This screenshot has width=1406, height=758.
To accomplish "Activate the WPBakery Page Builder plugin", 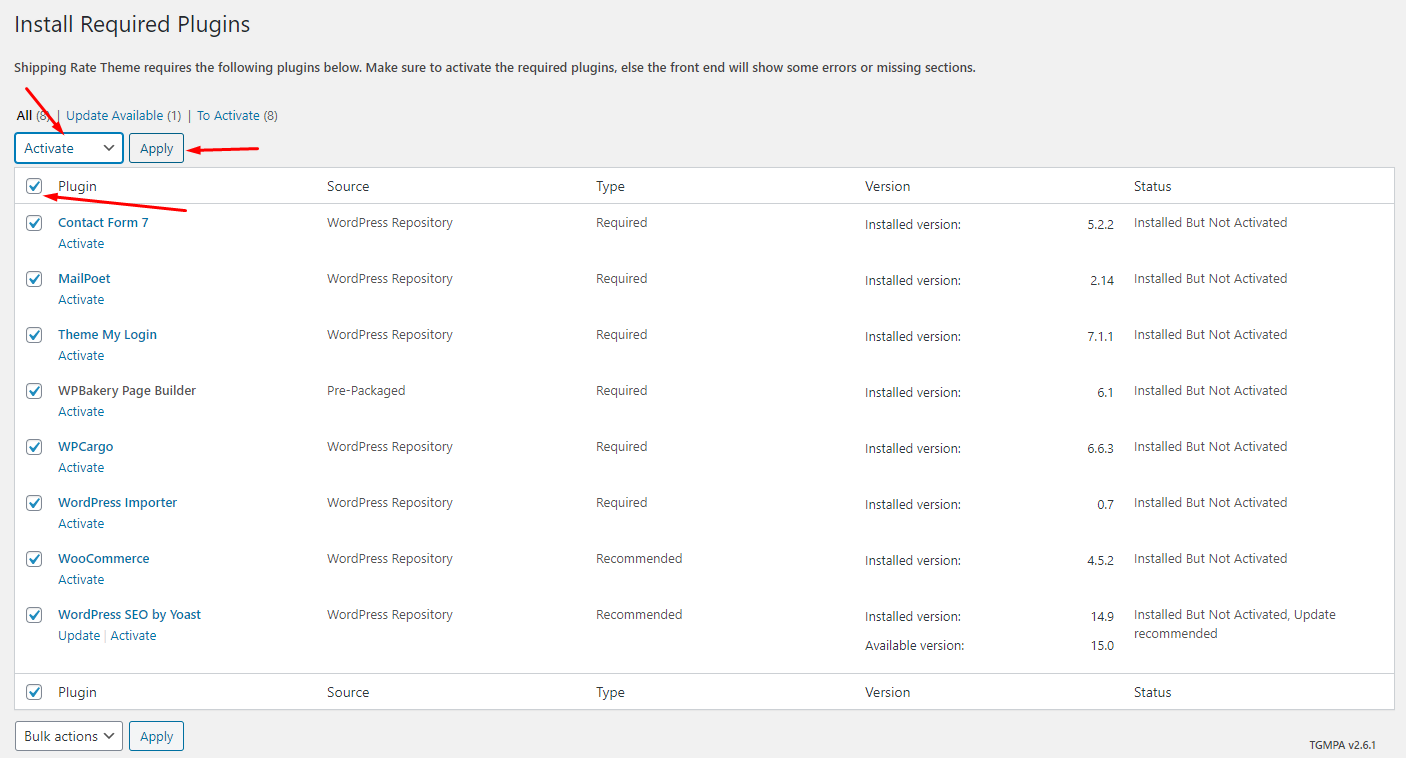I will click(81, 412).
